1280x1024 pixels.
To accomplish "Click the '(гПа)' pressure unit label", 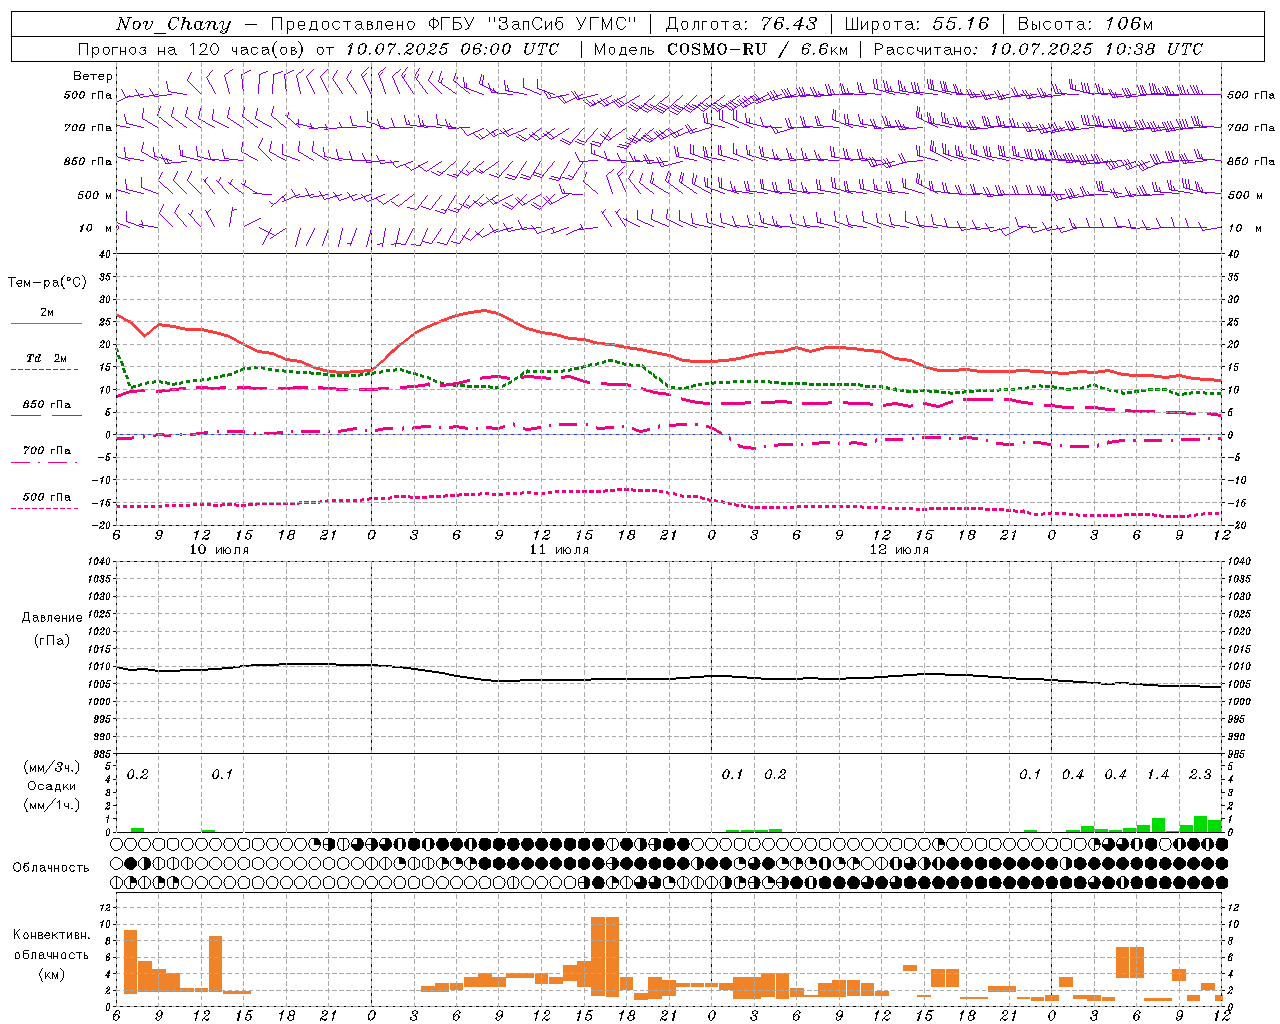I will [x=52, y=640].
